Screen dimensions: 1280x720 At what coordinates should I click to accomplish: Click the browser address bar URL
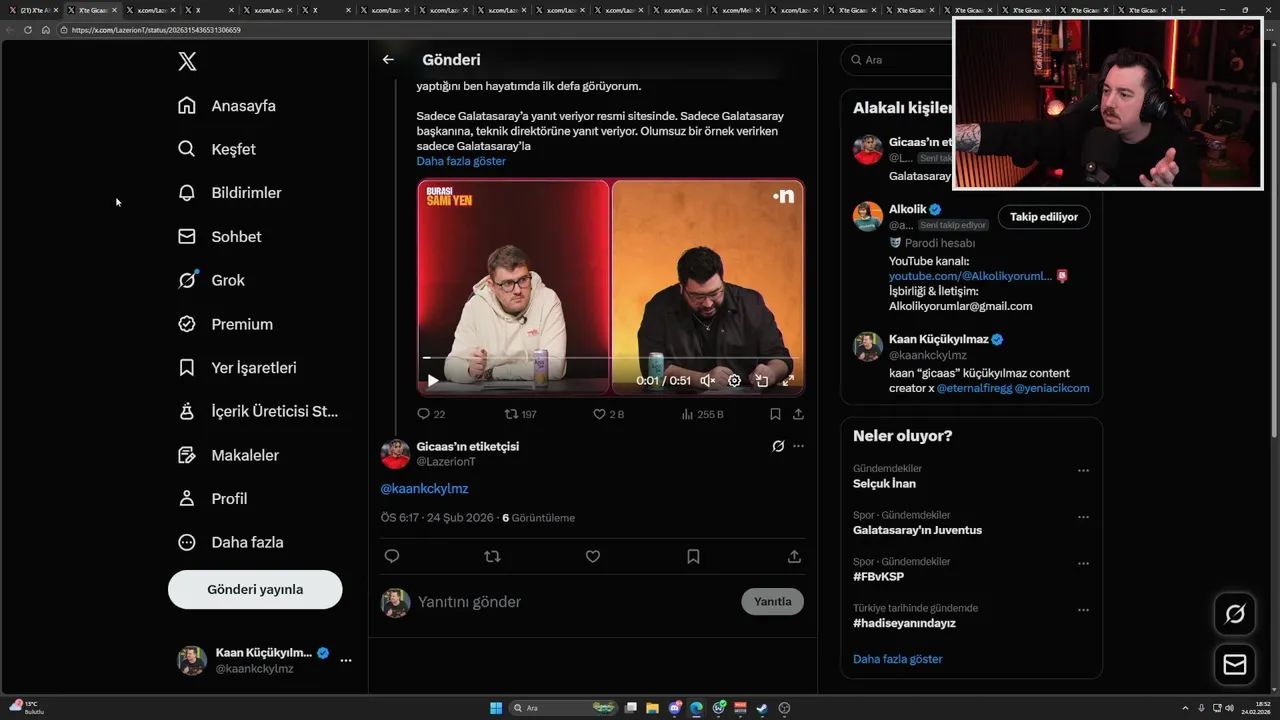(x=156, y=30)
